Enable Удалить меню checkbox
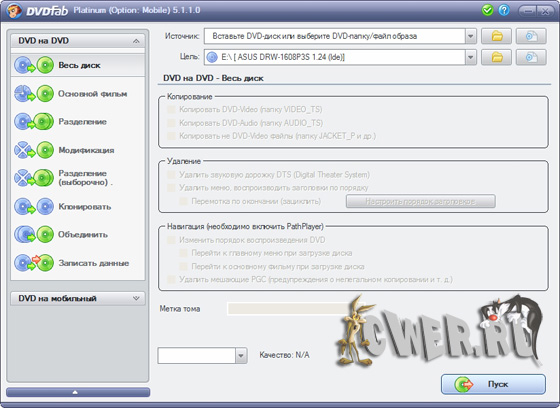The image size is (560, 408). (x=171, y=188)
